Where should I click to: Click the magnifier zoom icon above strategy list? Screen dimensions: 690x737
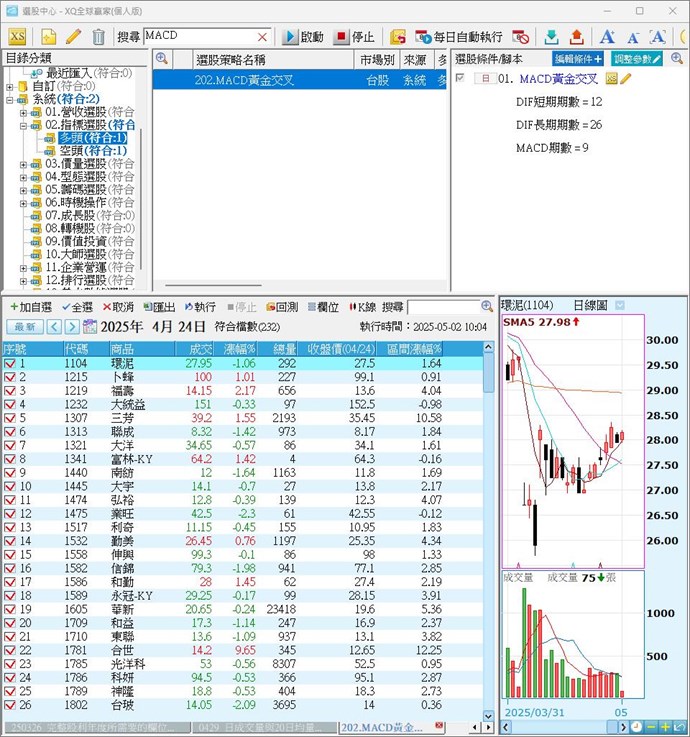[161, 60]
